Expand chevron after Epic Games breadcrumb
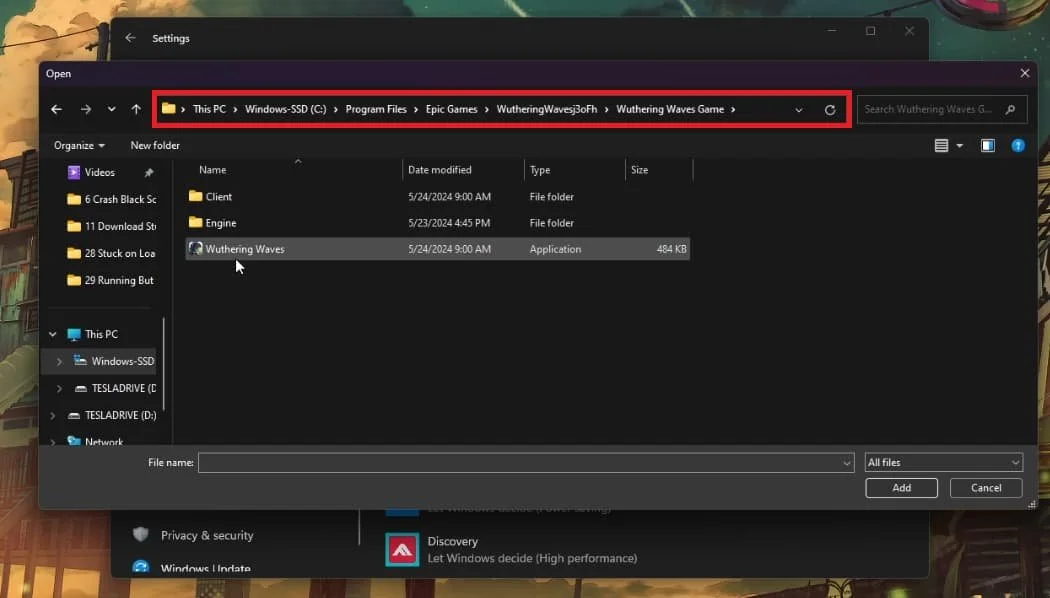This screenshot has width=1050, height=598. click(487, 109)
